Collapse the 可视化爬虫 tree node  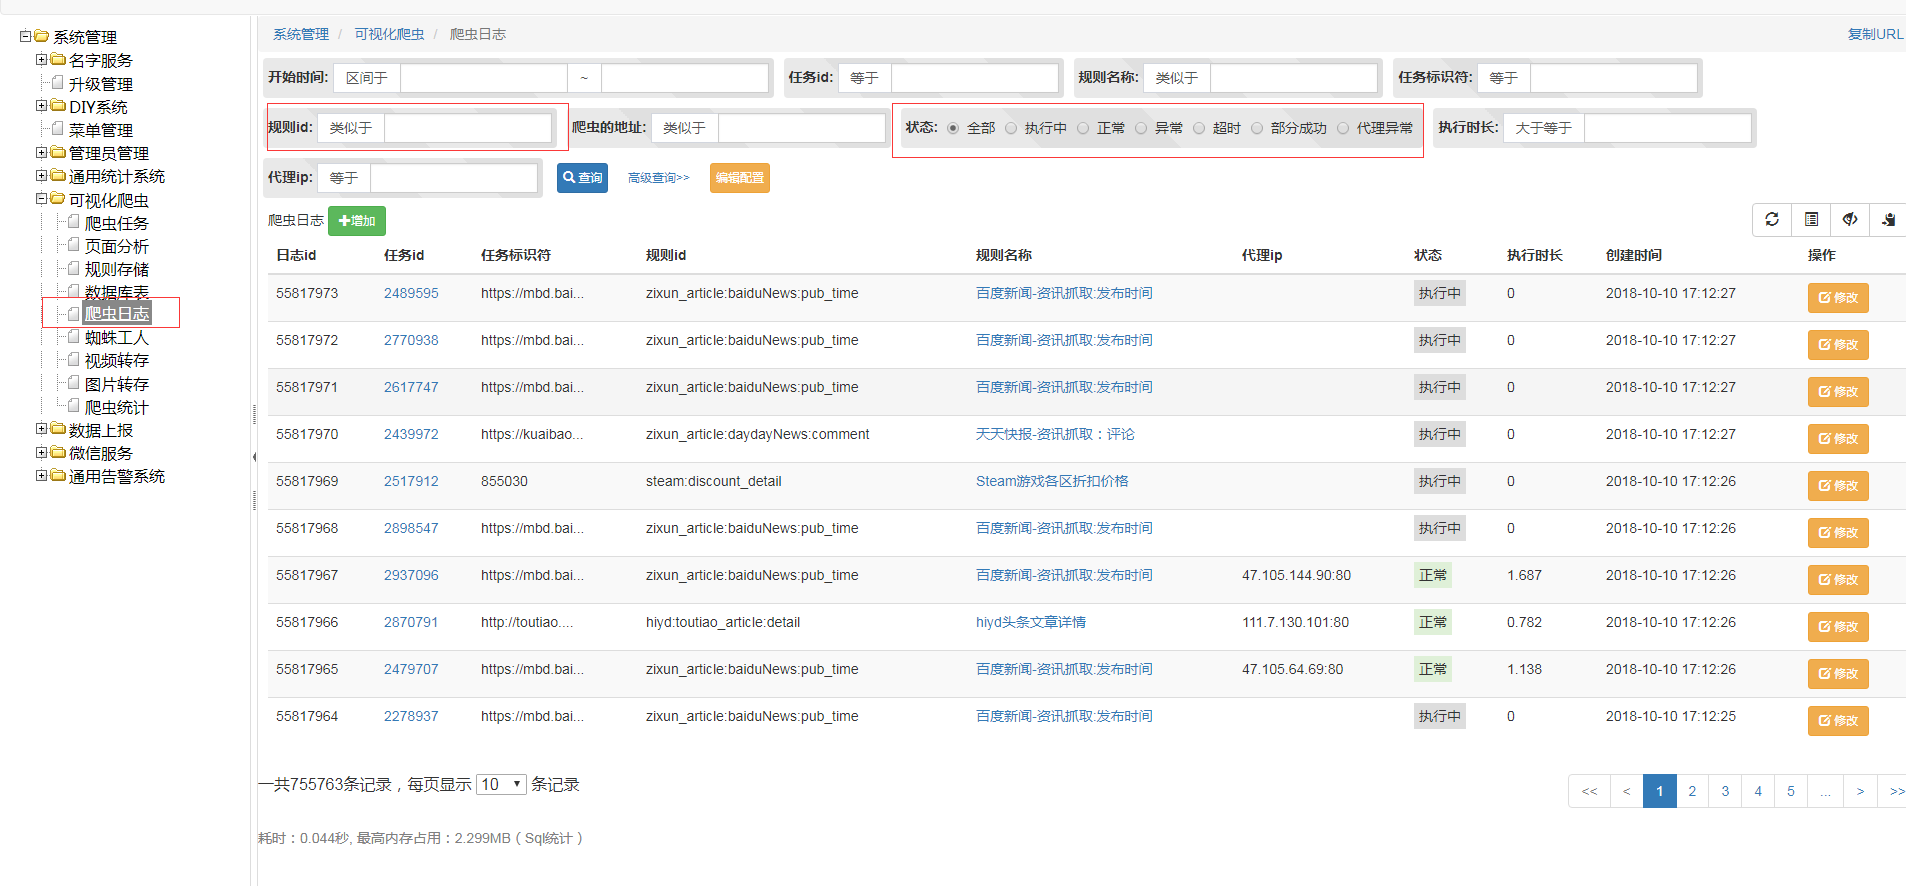[42, 198]
